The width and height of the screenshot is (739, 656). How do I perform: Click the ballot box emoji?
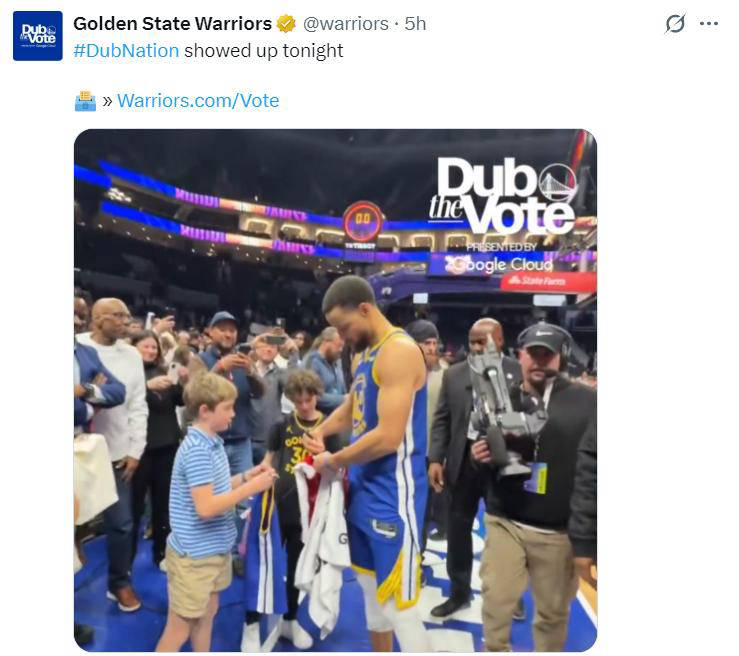click(x=85, y=101)
